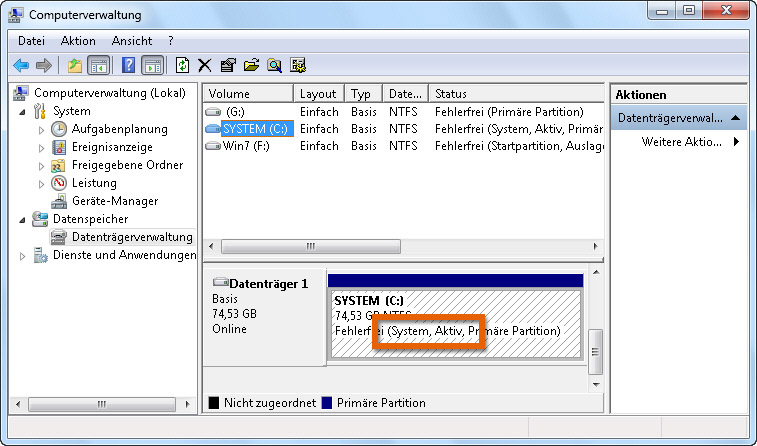Expand the Aufgabenplanung tree node

pyautogui.click(x=41, y=130)
